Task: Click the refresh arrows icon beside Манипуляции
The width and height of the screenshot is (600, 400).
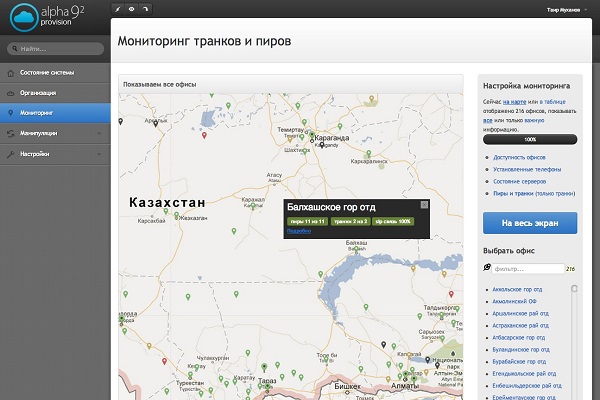Action: 11,133
